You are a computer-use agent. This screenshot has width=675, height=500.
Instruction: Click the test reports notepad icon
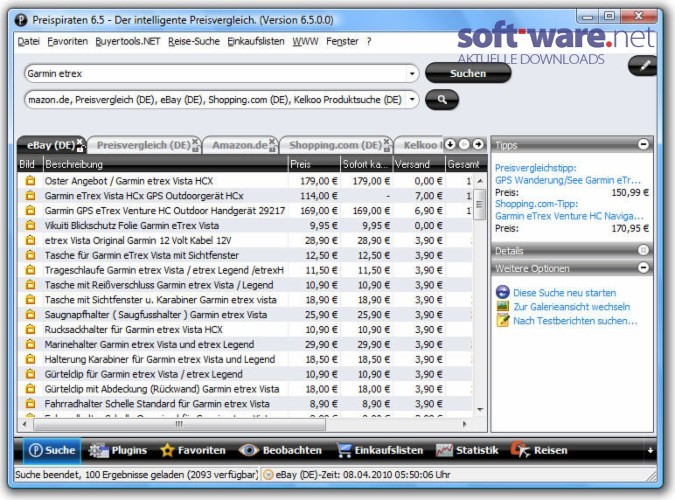pyautogui.click(x=502, y=320)
